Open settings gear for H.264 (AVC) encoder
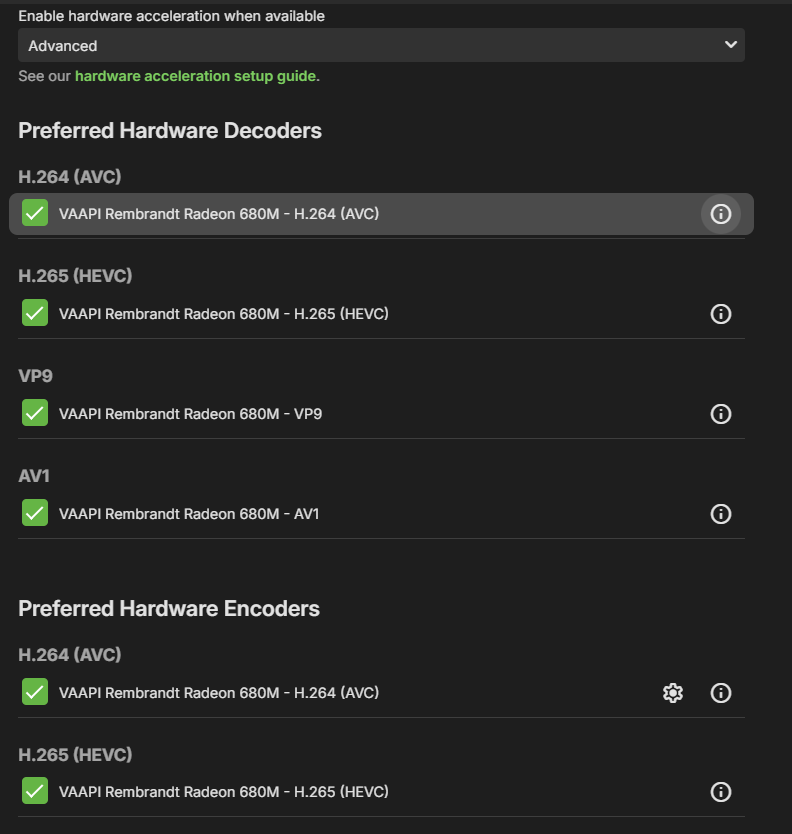792x834 pixels. (673, 693)
